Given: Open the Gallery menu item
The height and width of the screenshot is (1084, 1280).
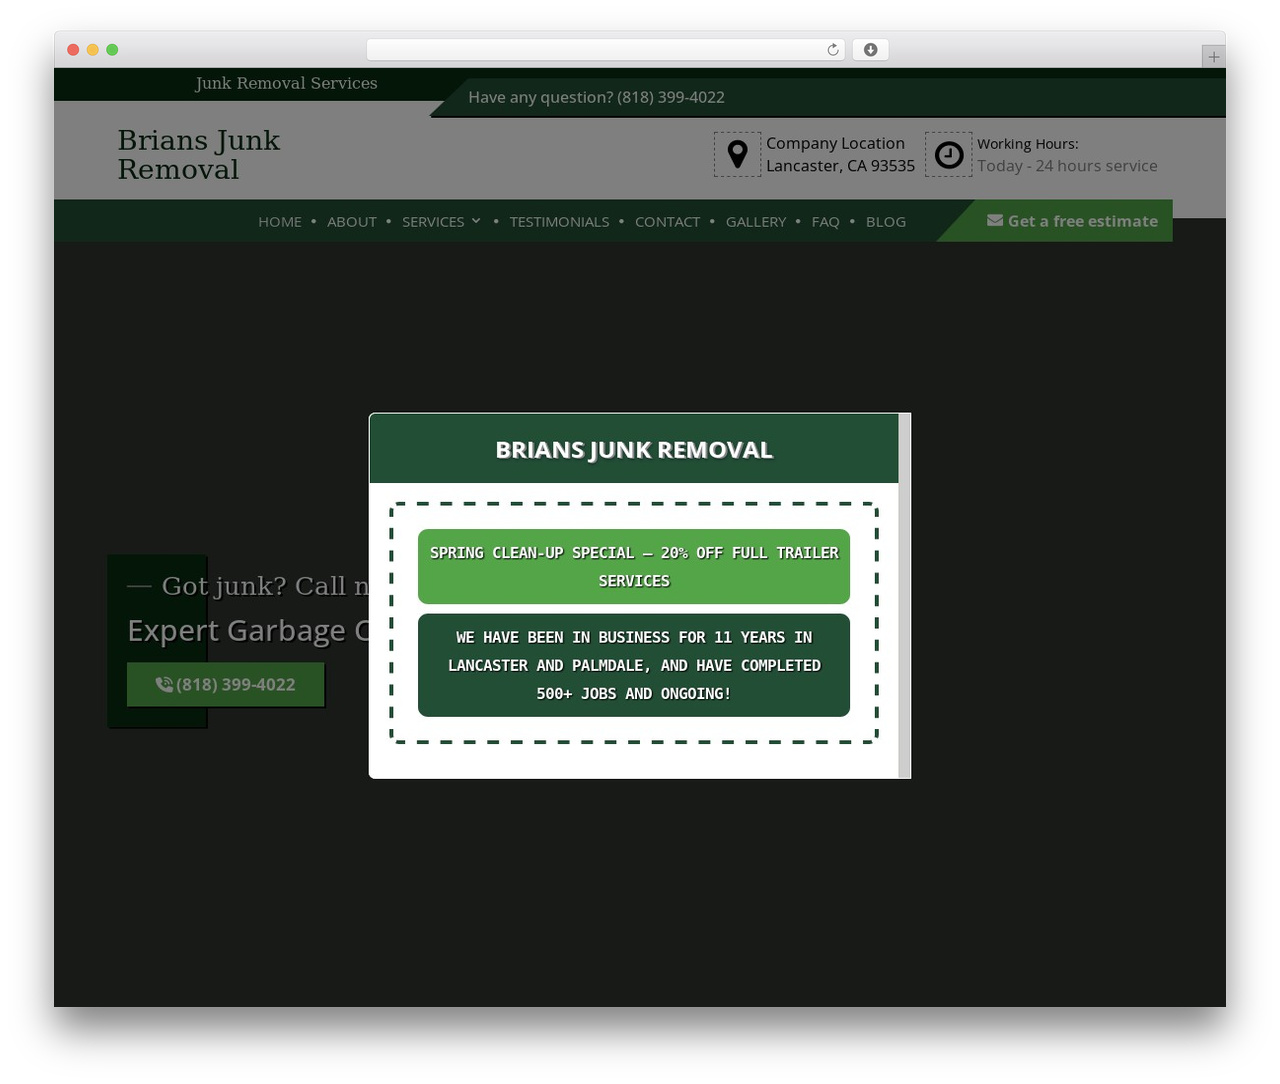Looking at the screenshot, I should [x=756, y=222].
